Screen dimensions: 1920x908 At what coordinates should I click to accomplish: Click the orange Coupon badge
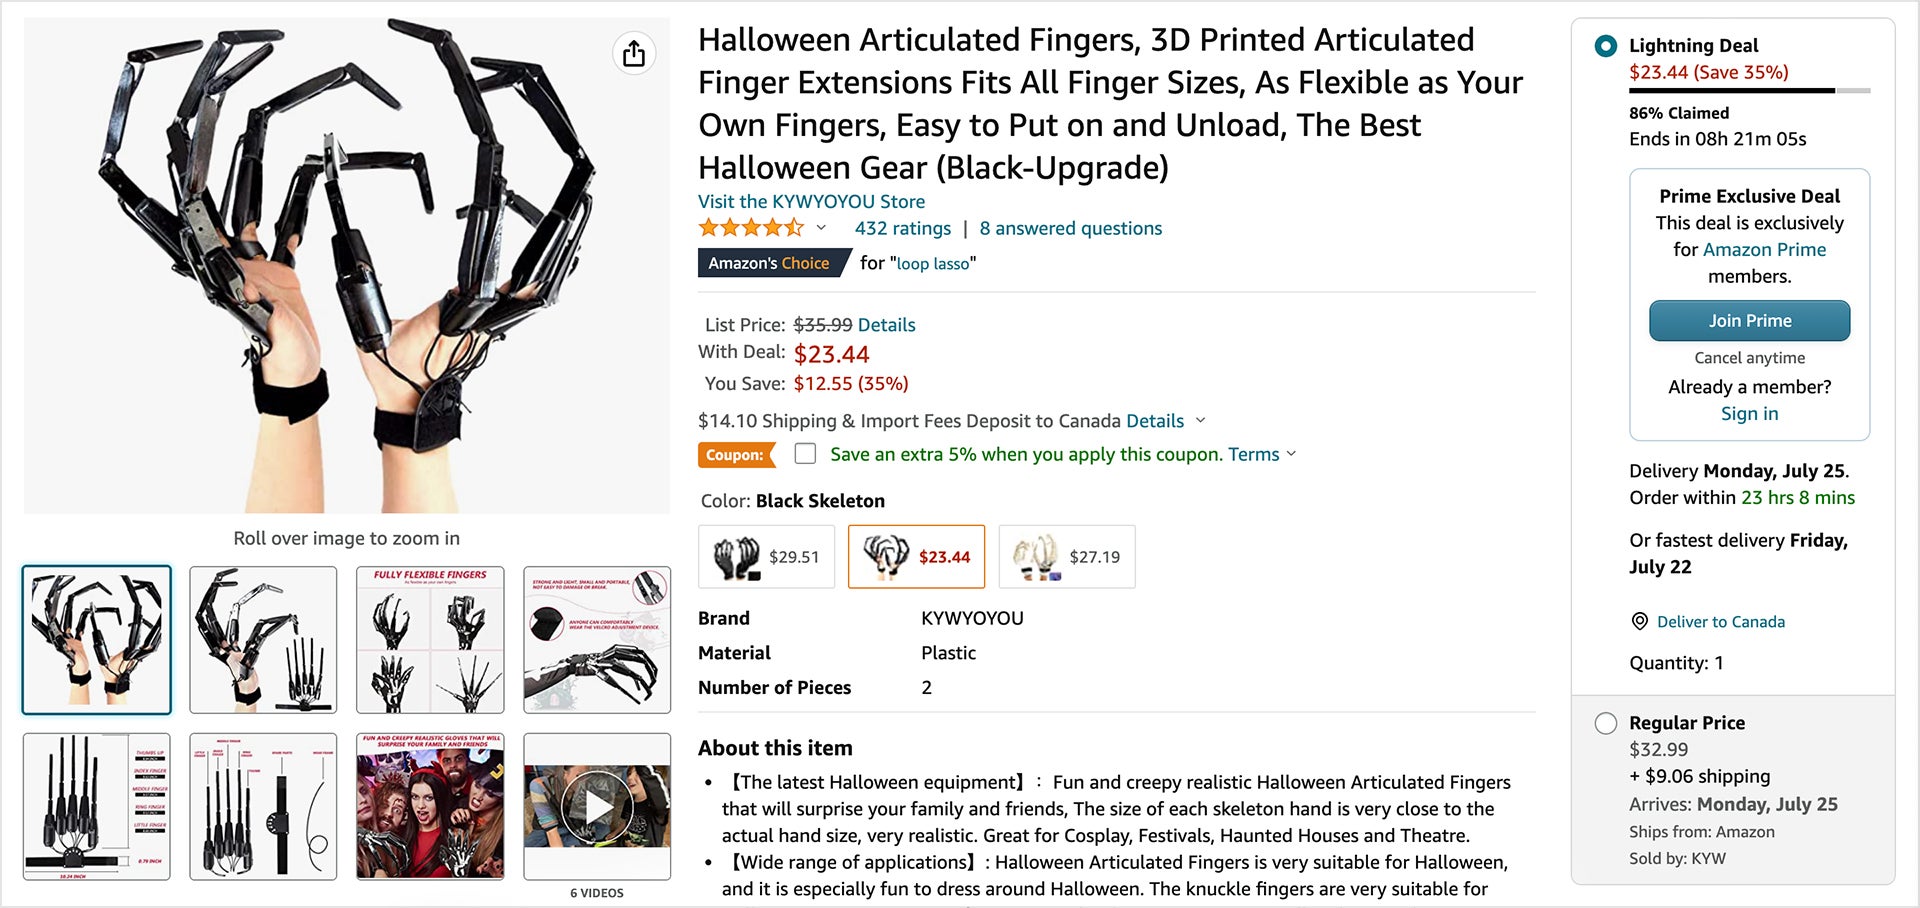click(x=736, y=454)
